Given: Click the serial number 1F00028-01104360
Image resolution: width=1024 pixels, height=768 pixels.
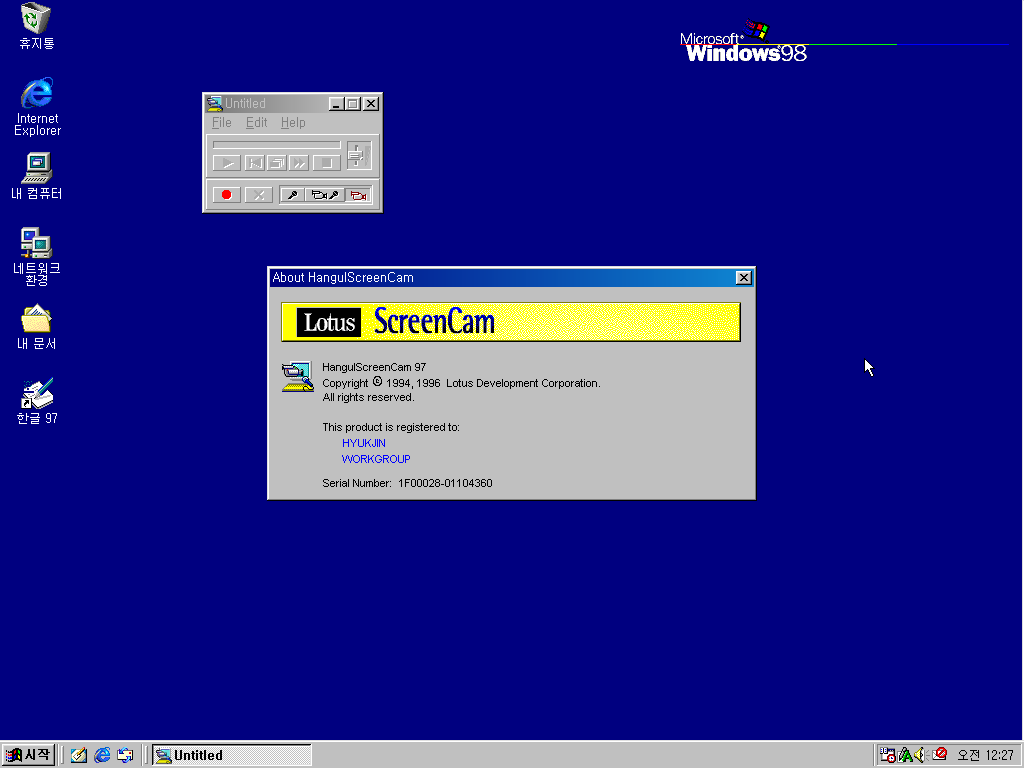Looking at the screenshot, I should [445, 483].
